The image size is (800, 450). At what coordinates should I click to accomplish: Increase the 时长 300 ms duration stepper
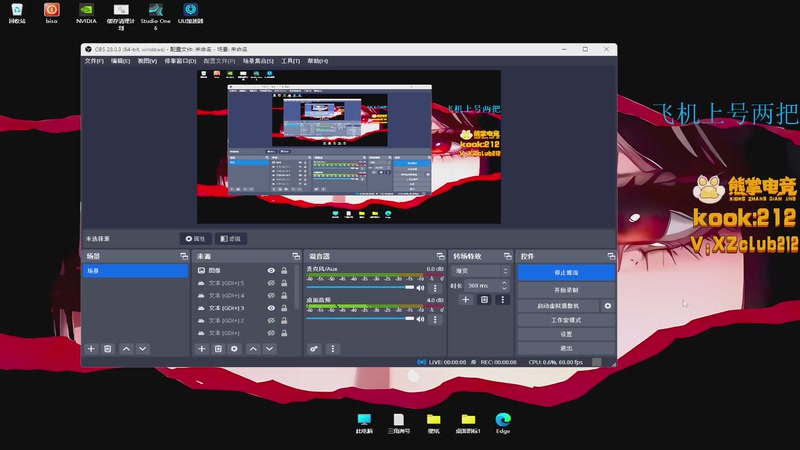[504, 283]
